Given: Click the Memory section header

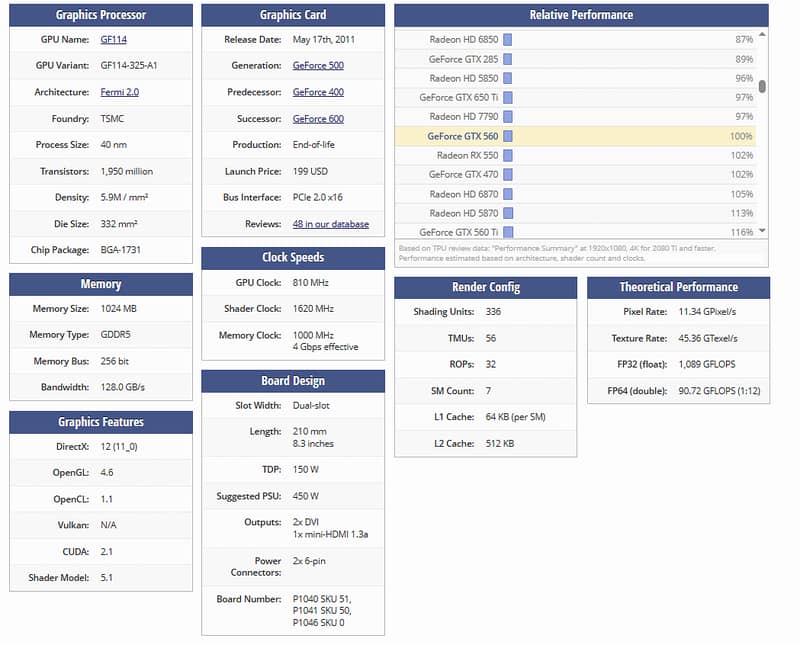Looking at the screenshot, I should [x=101, y=284].
